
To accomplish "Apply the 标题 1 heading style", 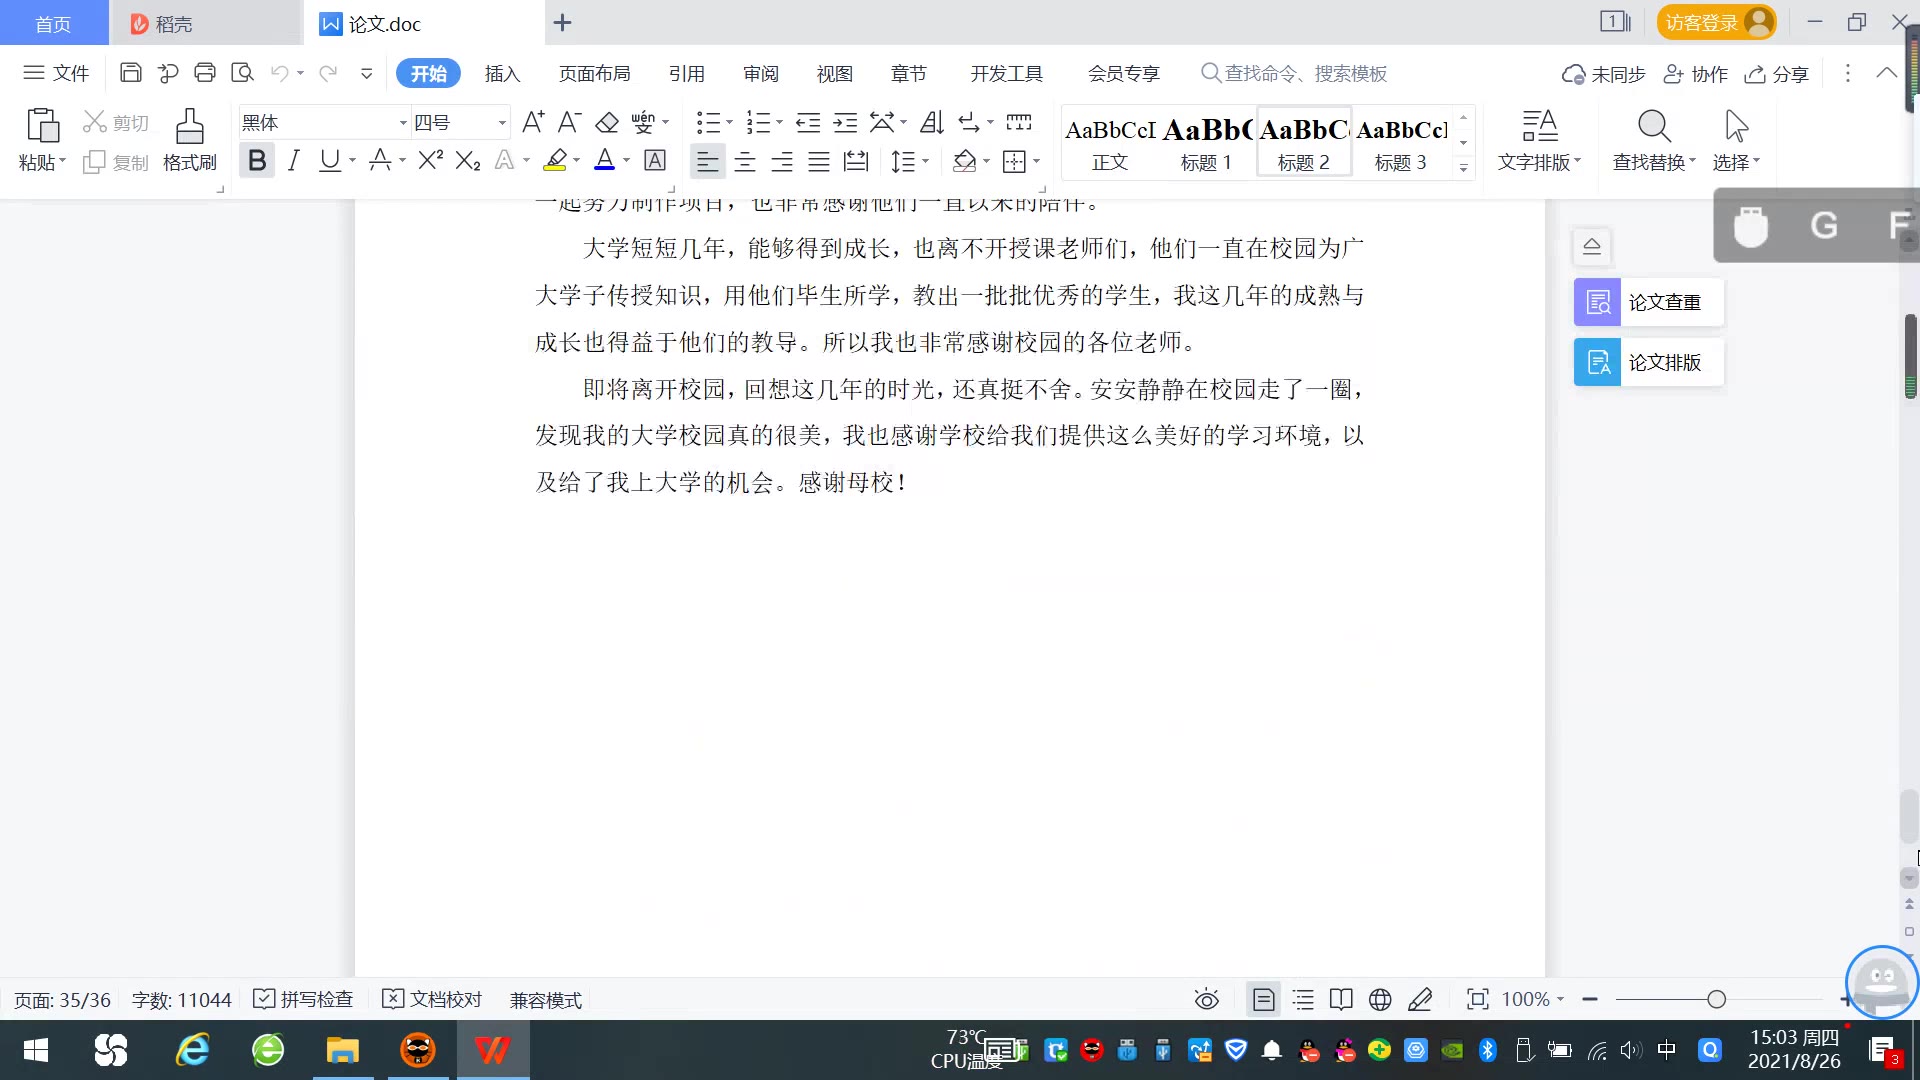I will point(1207,143).
